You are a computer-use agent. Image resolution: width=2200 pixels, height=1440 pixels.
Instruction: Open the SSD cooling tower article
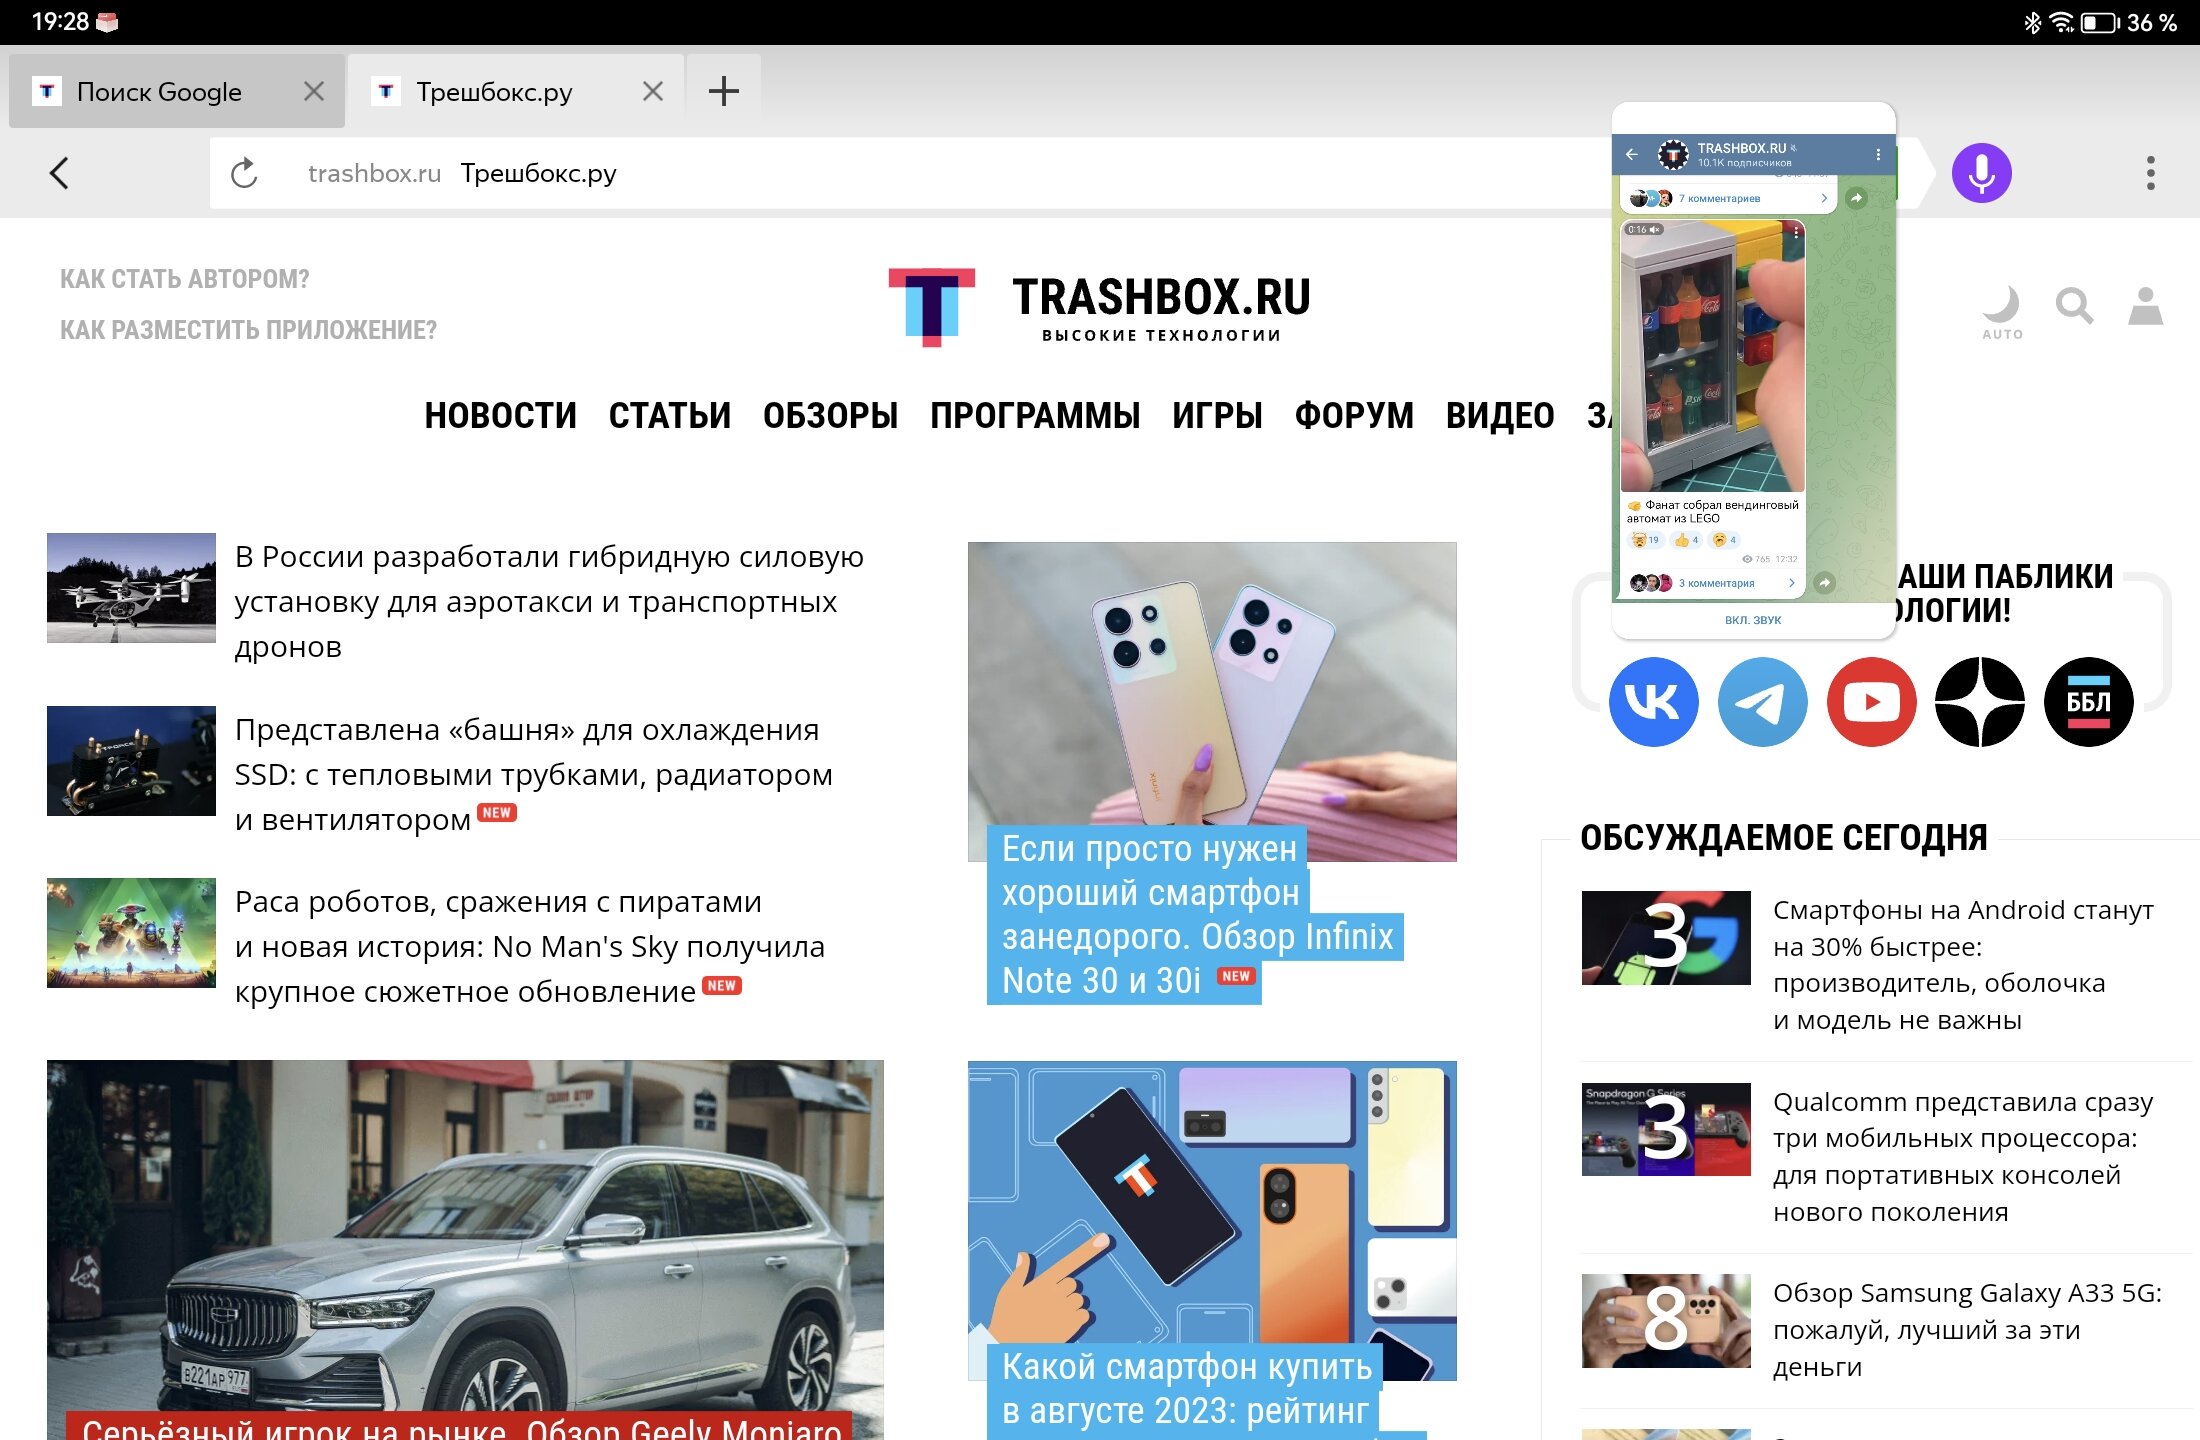[x=534, y=775]
